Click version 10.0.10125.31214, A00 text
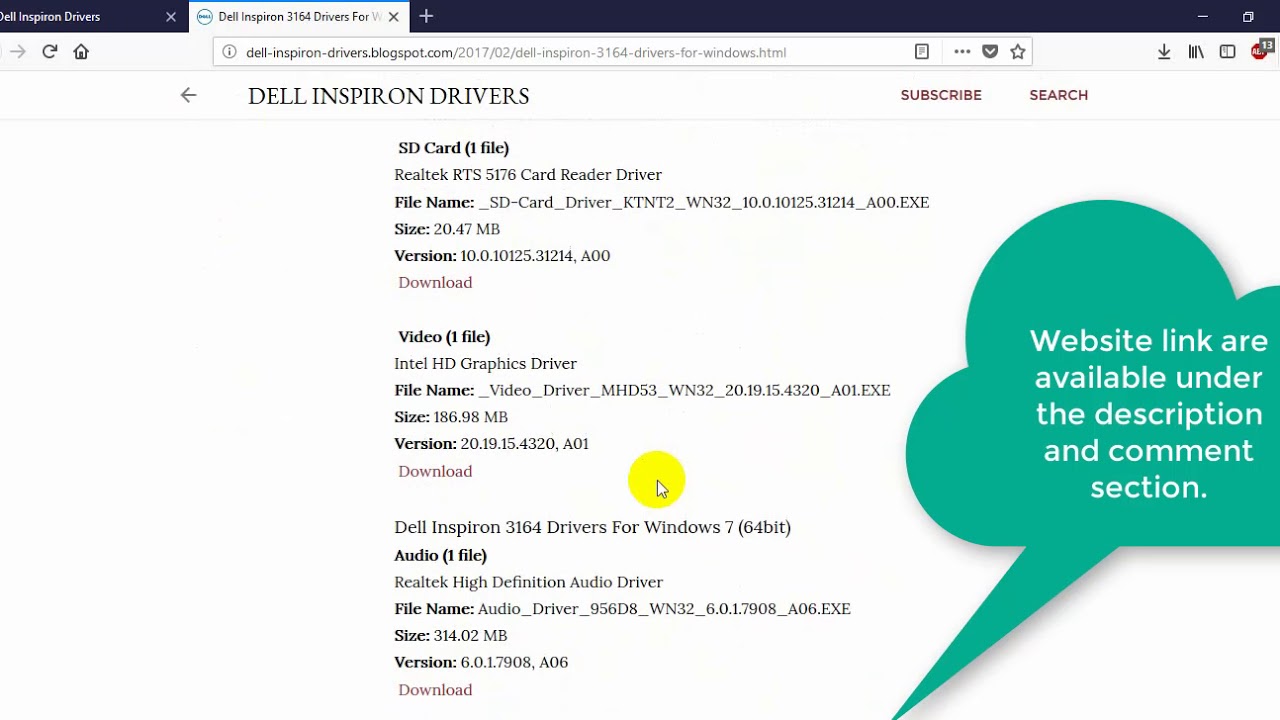The height and width of the screenshot is (720, 1280). click(535, 256)
